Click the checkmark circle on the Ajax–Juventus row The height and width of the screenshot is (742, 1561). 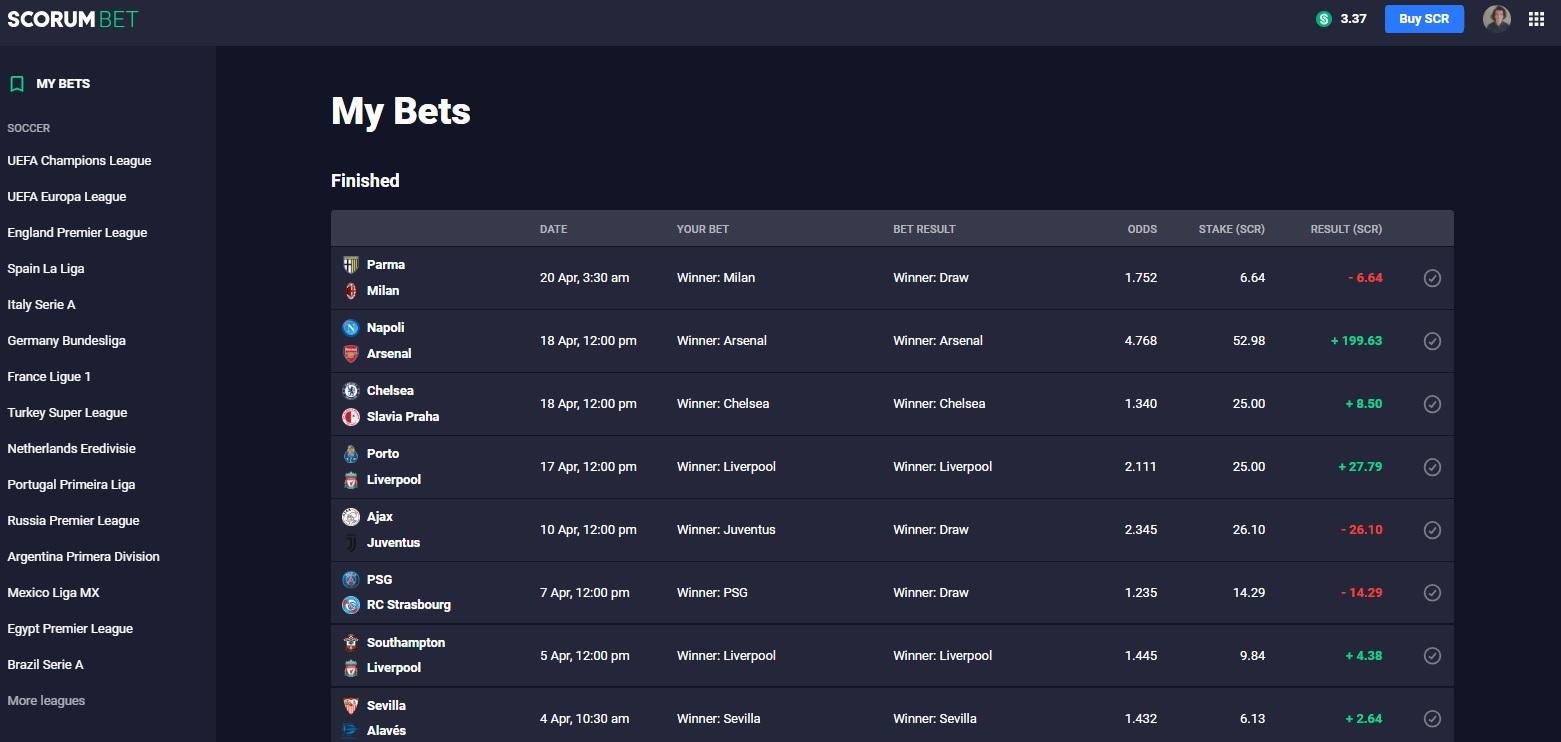[1432, 530]
